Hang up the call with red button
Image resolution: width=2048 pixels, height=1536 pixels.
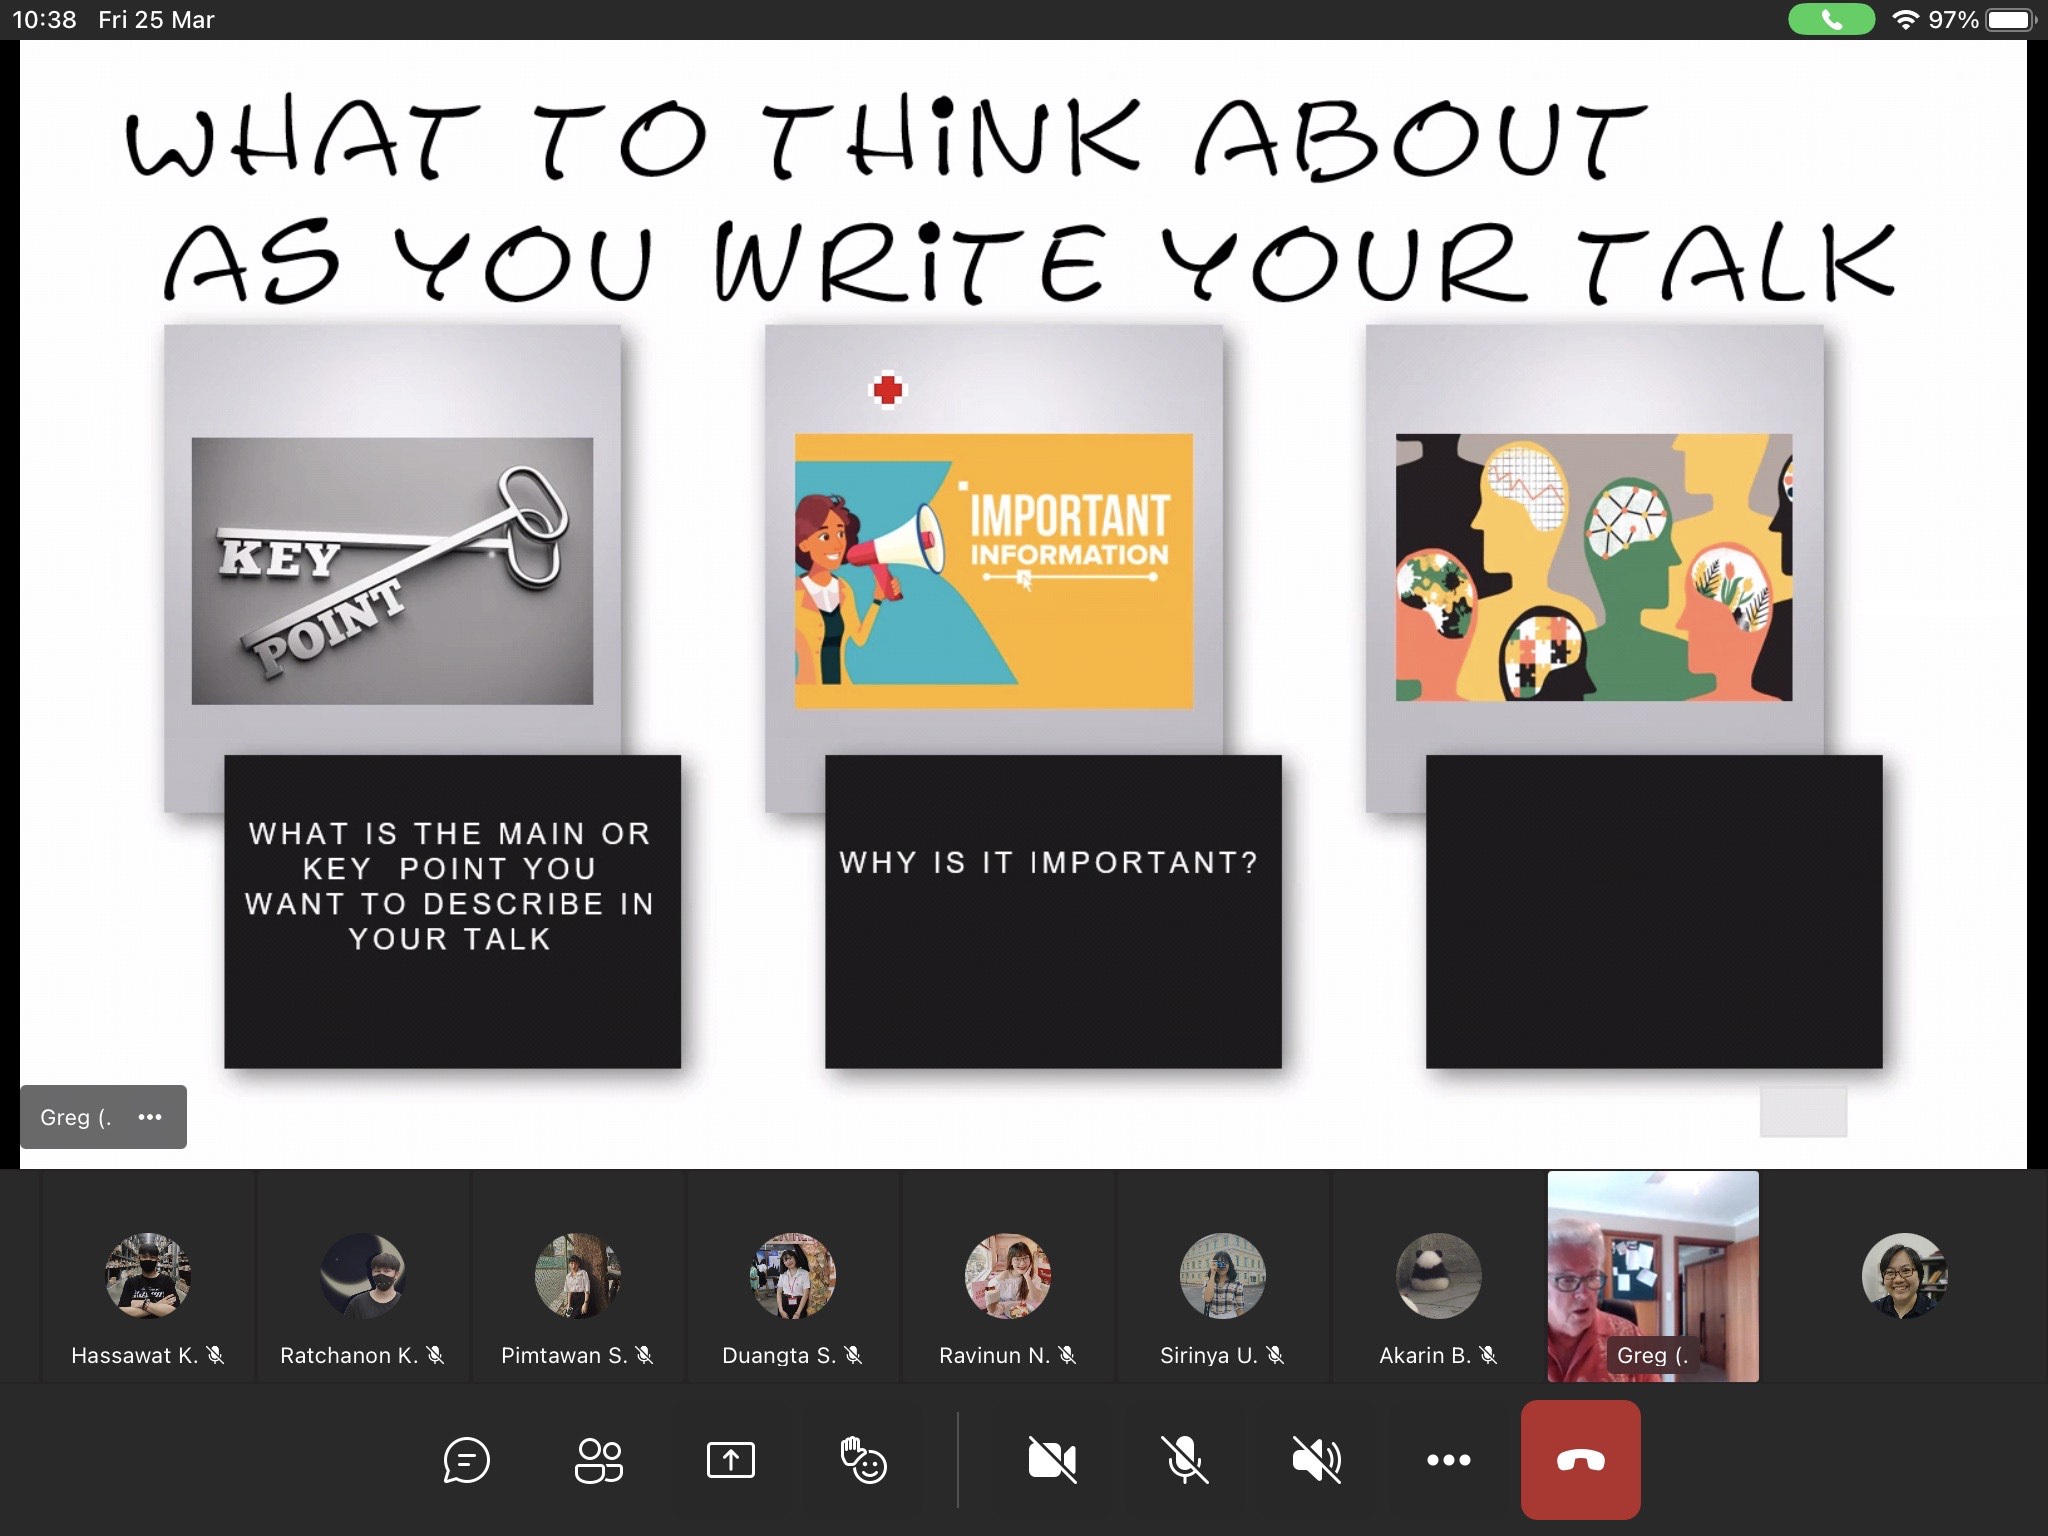tap(1581, 1460)
